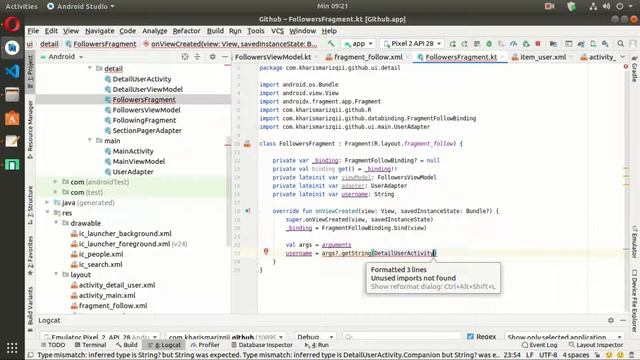Open the Show Applications grid in dock
Screen dimensions: 640x360
tap(12, 348)
